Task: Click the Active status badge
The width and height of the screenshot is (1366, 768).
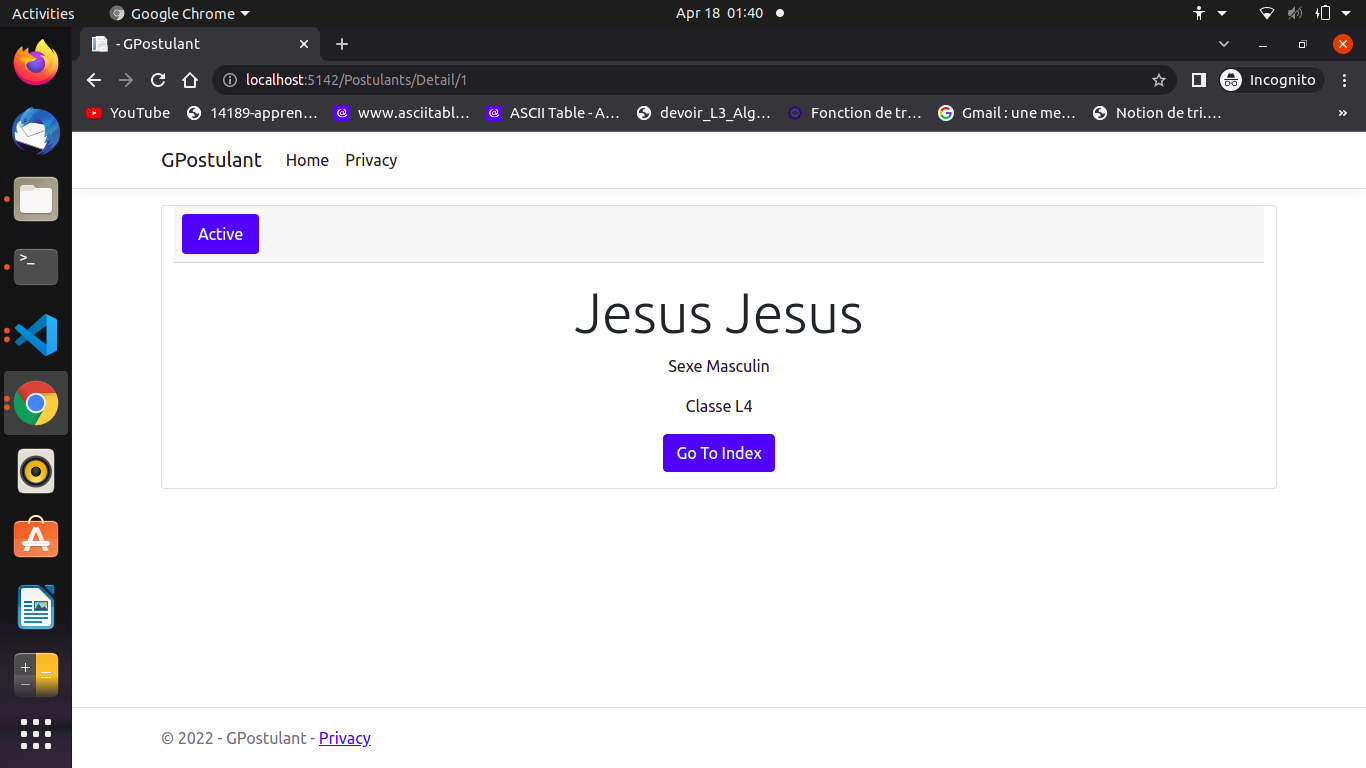Action: (220, 233)
